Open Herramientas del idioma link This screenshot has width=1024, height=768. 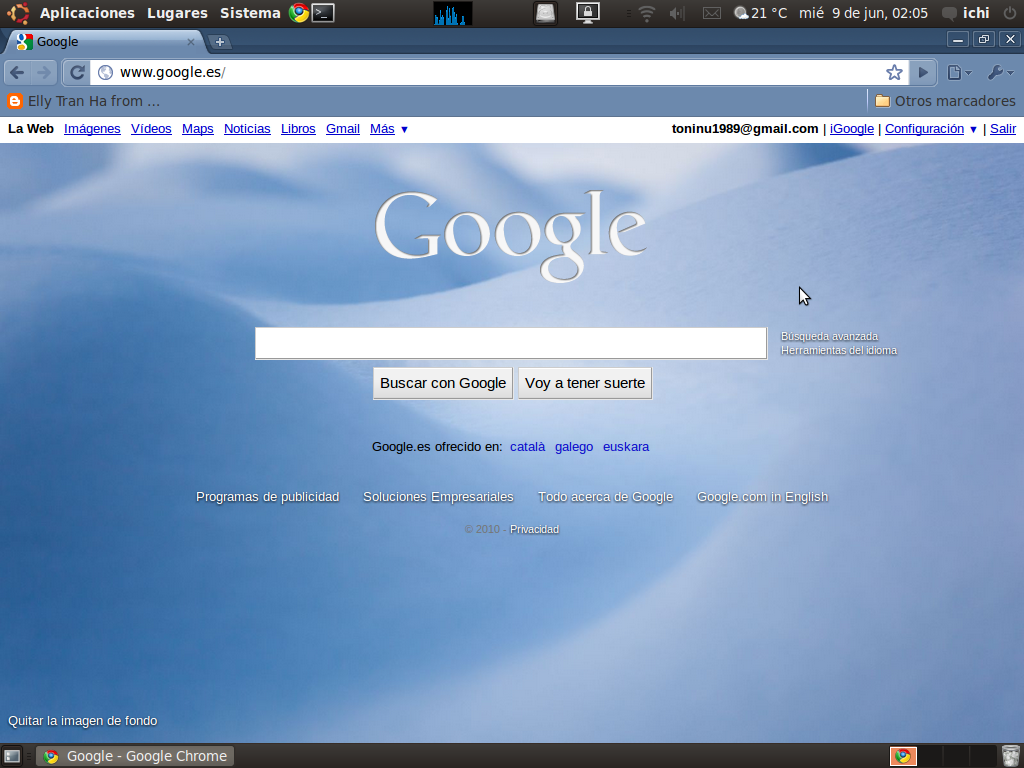[x=839, y=351]
